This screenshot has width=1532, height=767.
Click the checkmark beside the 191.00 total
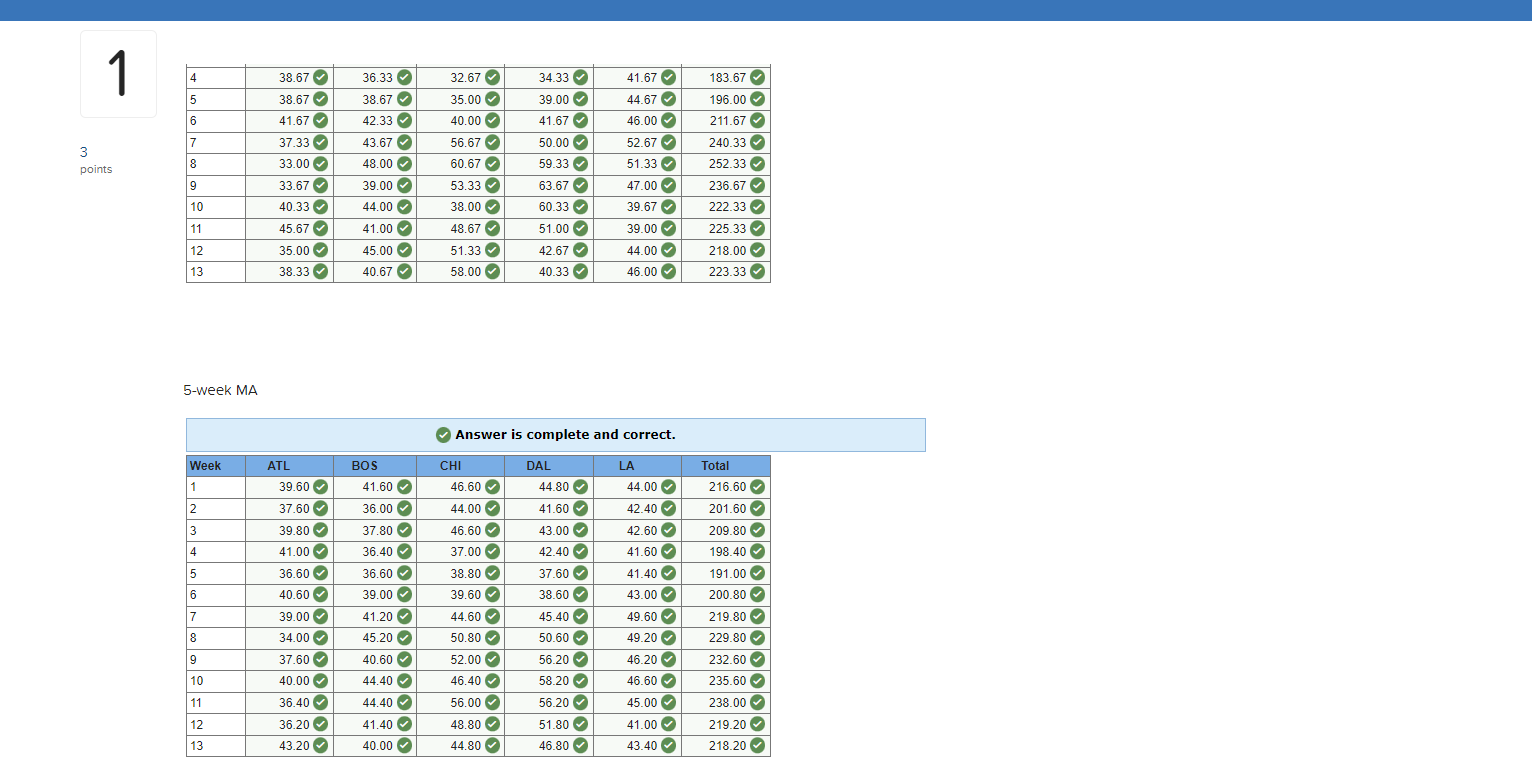757,573
